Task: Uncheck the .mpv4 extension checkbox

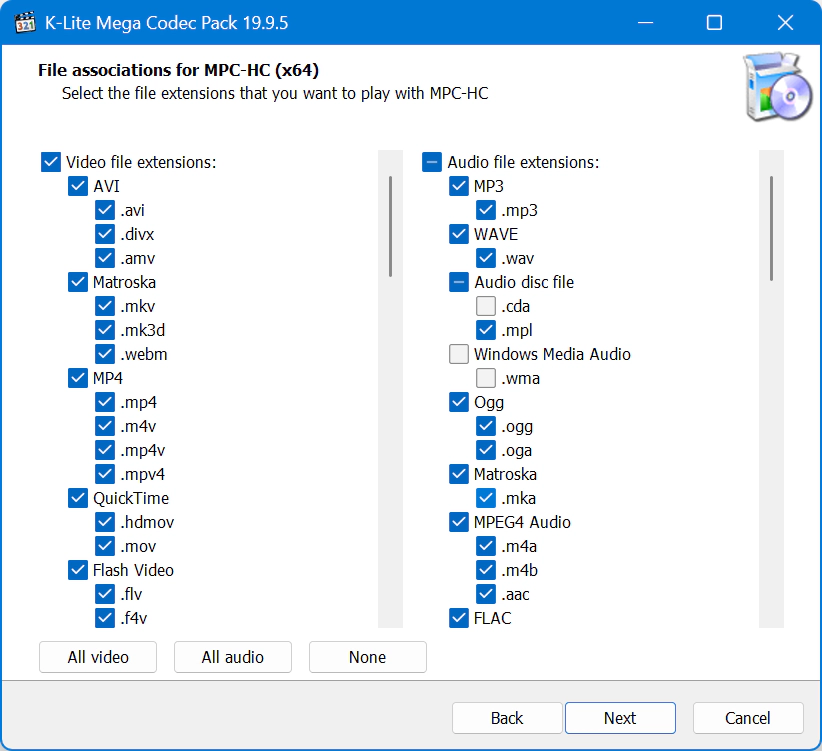Action: (105, 474)
